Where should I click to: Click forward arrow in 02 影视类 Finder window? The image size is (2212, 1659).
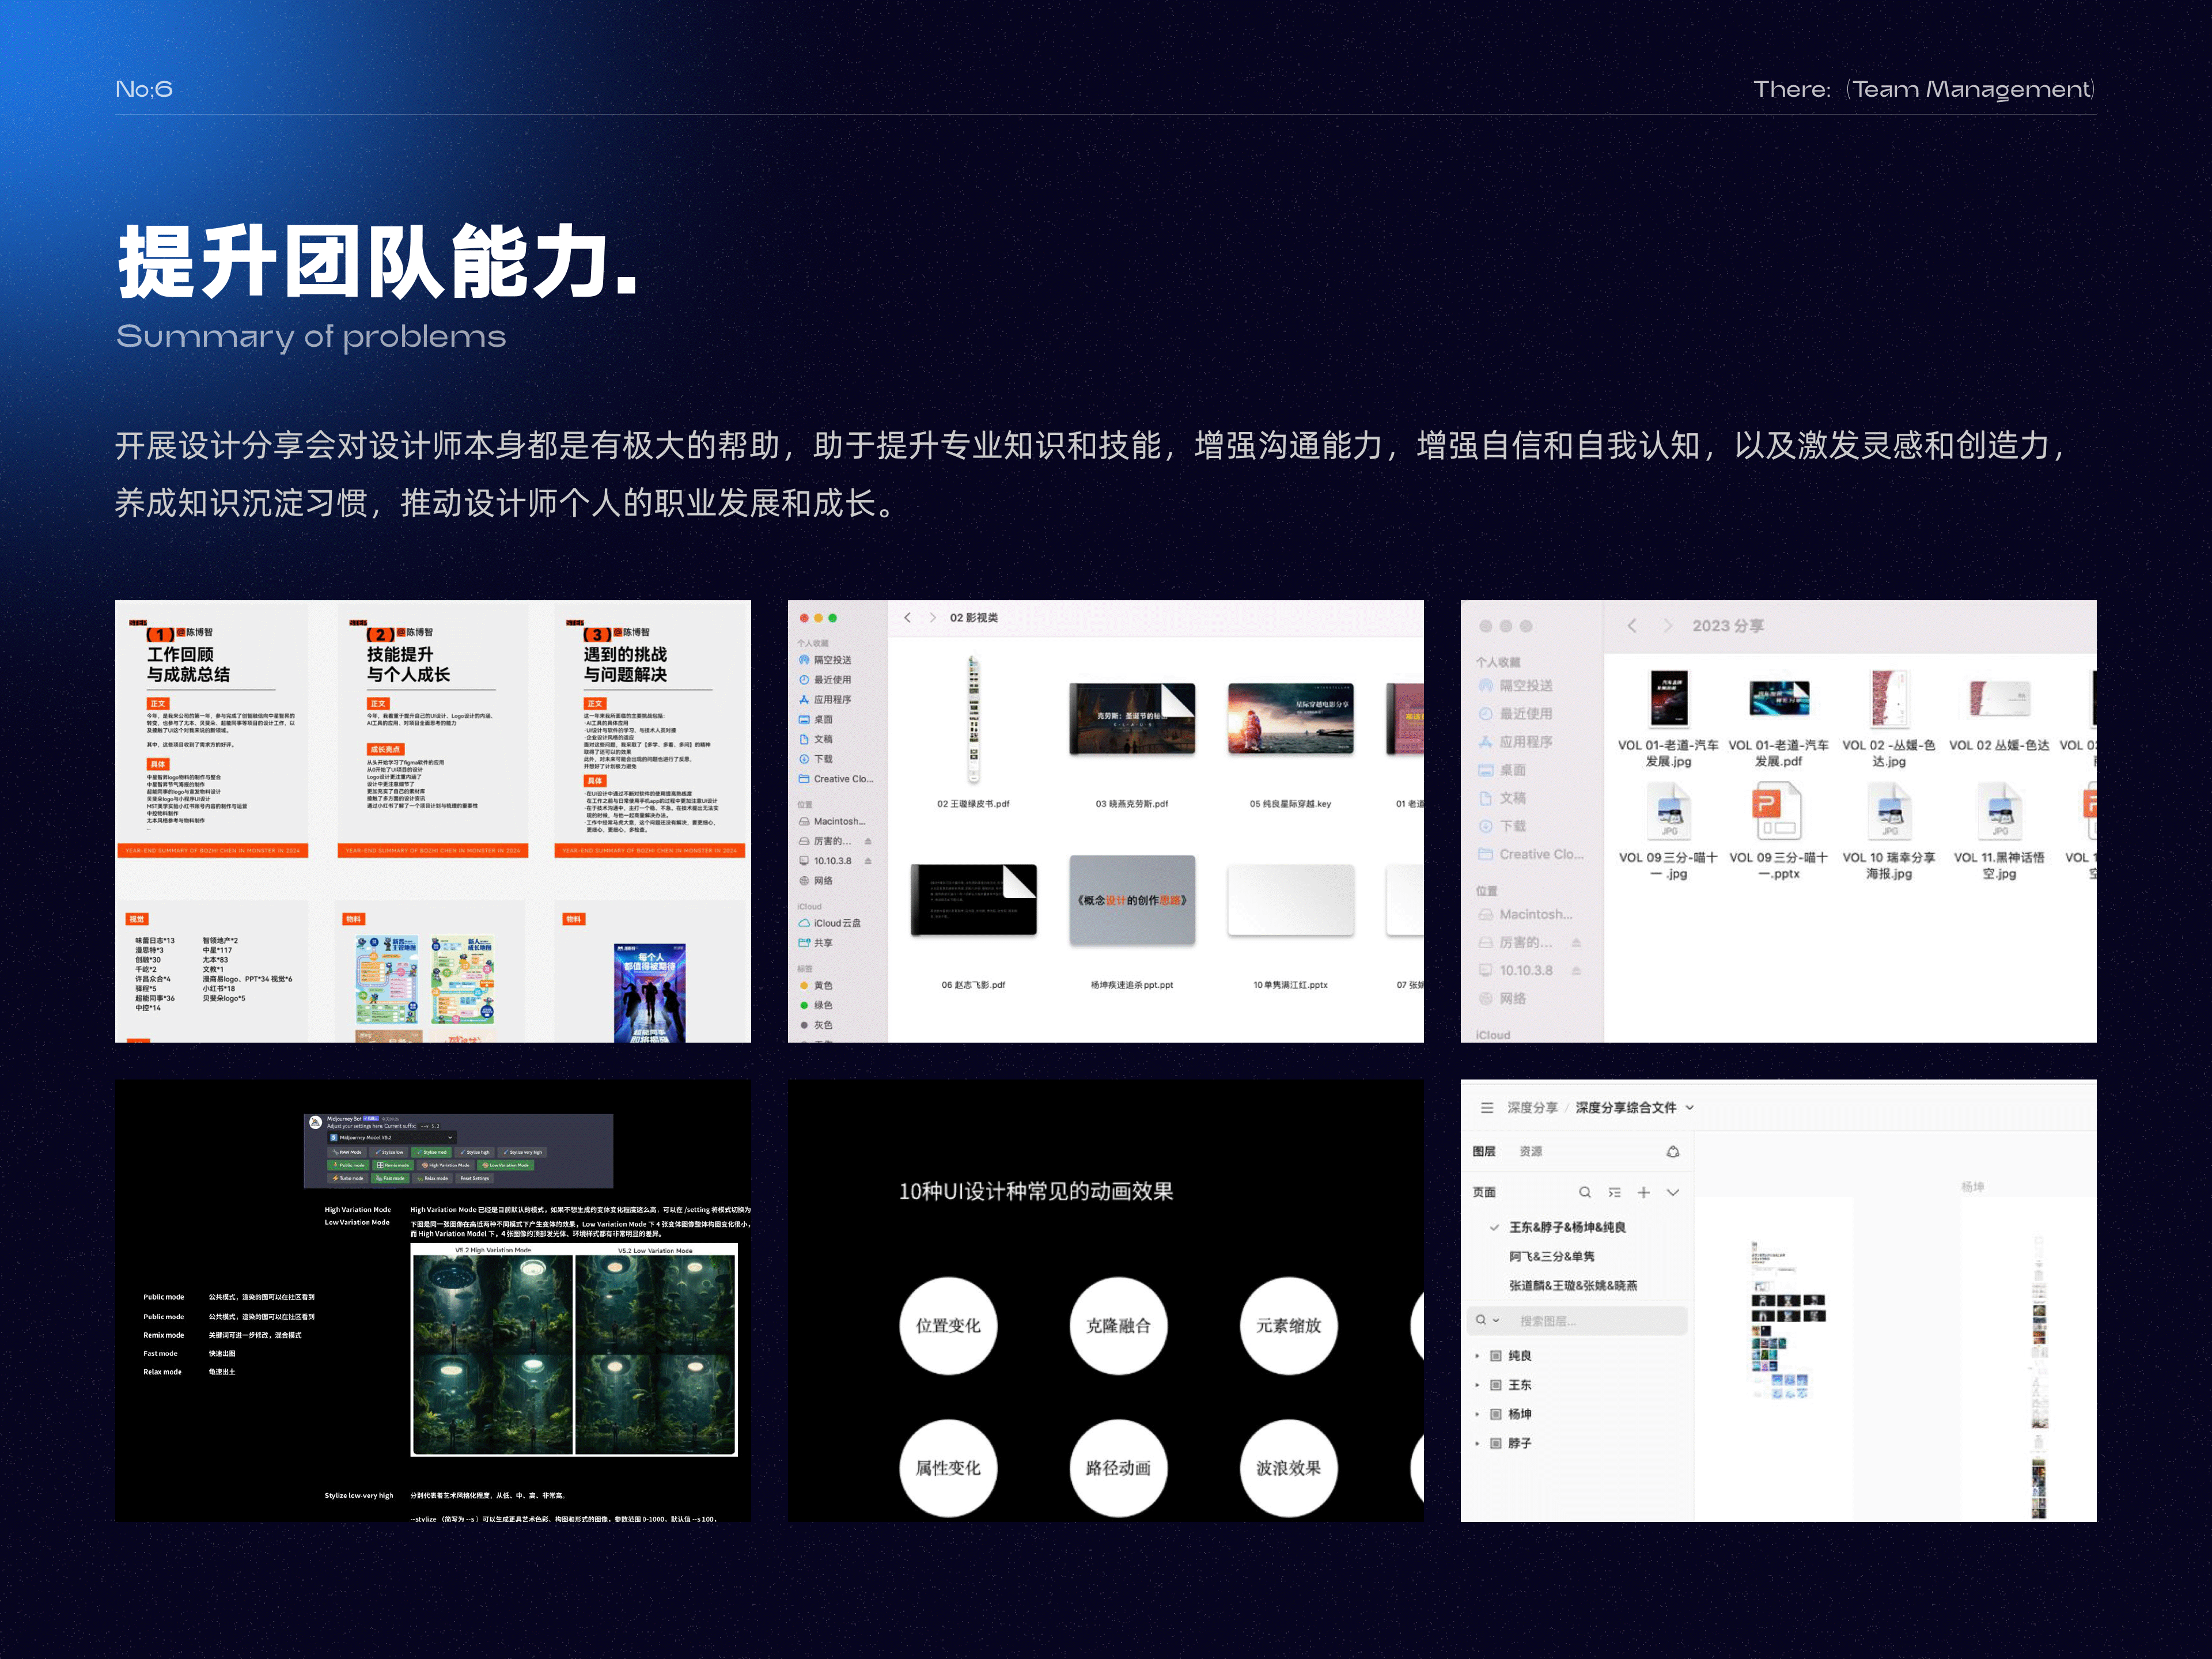pyautogui.click(x=933, y=617)
